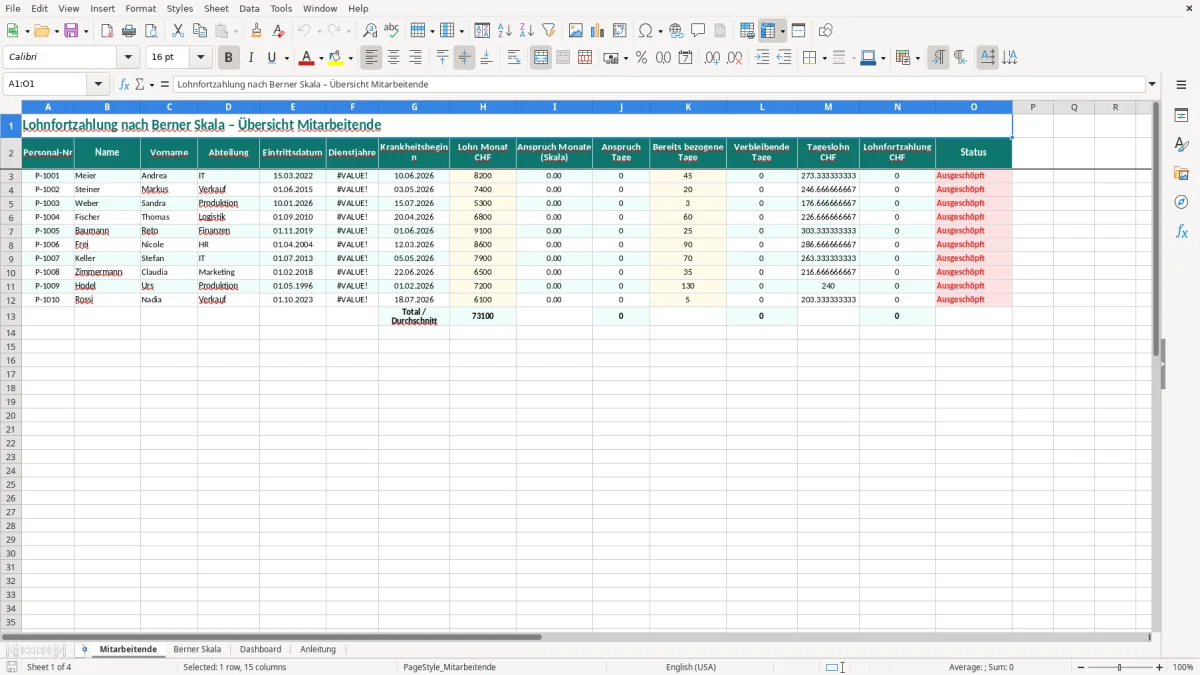Toggle Freeze Rows and Columns
1200x675 pixels.
tap(769, 31)
